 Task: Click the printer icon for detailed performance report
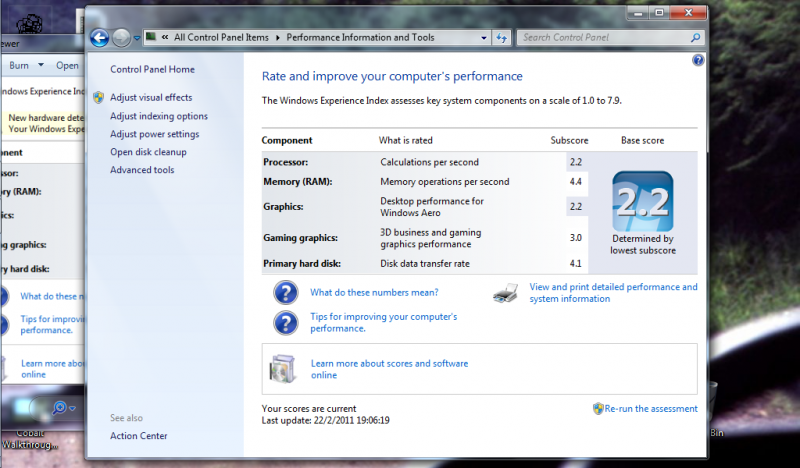coord(507,293)
